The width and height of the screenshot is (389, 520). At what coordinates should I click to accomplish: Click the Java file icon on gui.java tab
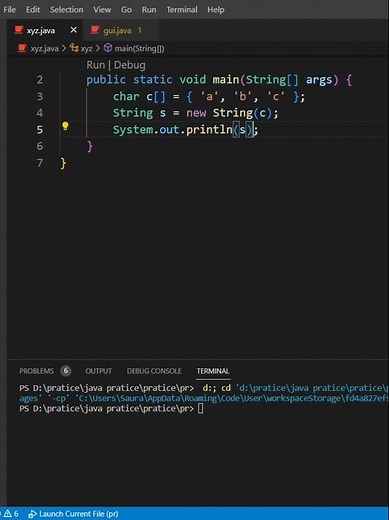pos(95,30)
